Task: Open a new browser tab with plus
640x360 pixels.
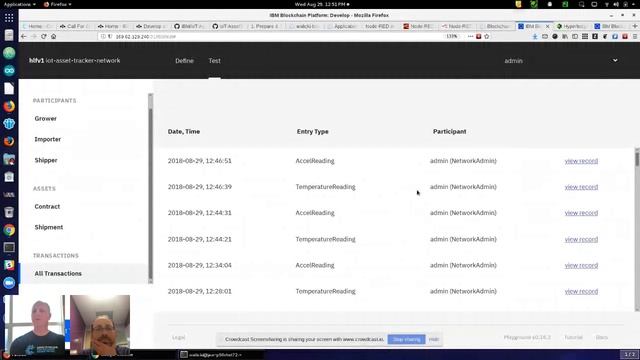Action: pyautogui.click(x=635, y=26)
